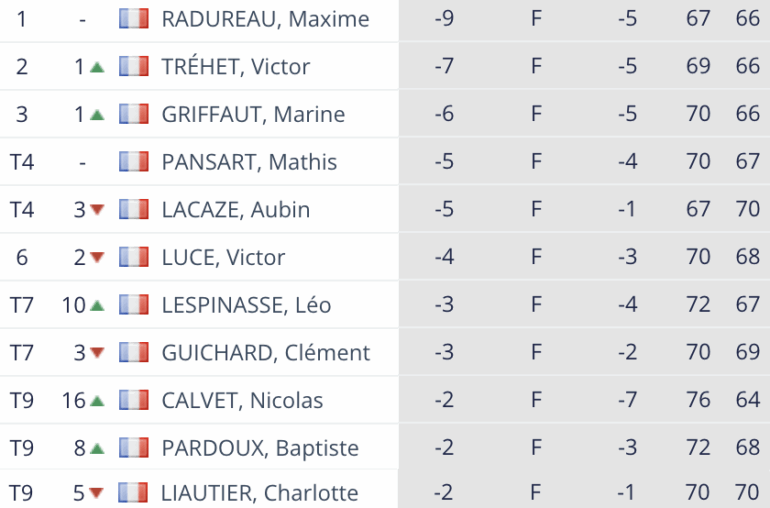
Task: Click the red down arrow next to LIAUTIER
Action: (x=97, y=493)
